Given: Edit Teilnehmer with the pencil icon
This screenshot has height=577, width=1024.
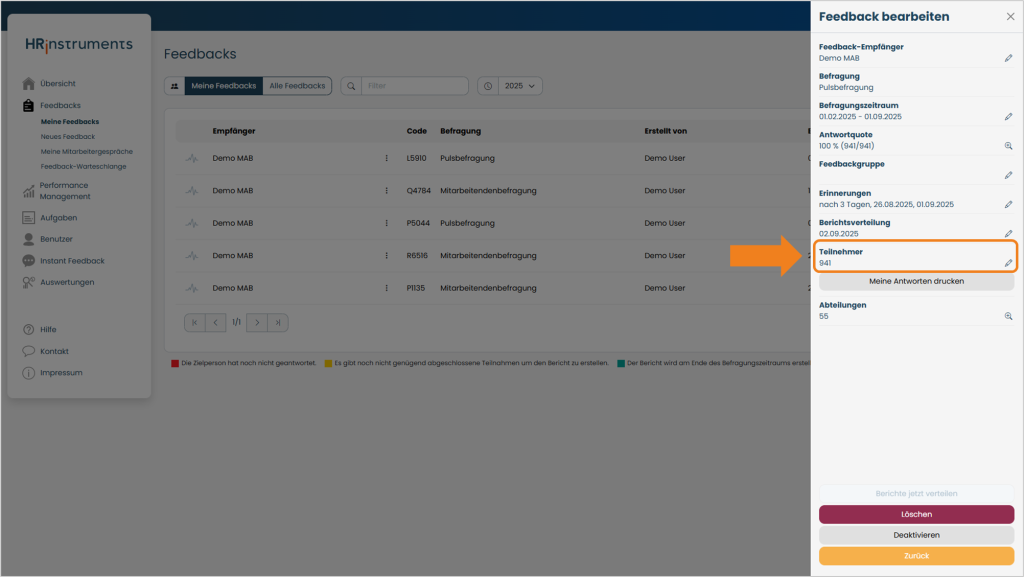Looking at the screenshot, I should [x=1008, y=263].
